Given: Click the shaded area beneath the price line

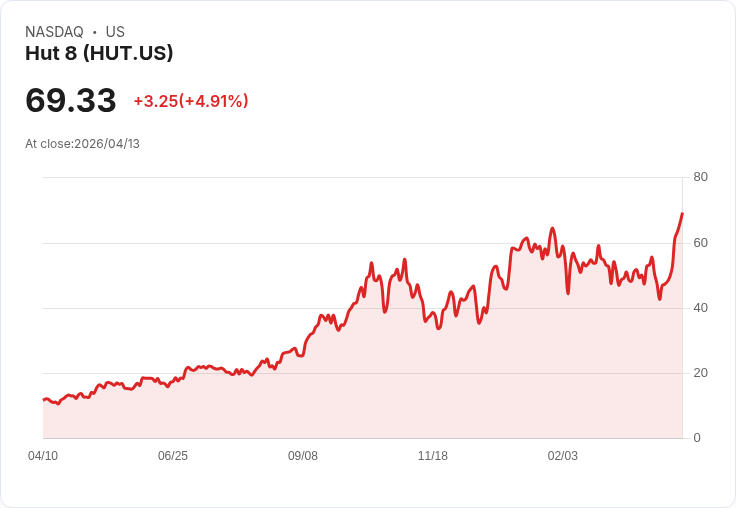Looking at the screenshot, I should (x=400, y=390).
